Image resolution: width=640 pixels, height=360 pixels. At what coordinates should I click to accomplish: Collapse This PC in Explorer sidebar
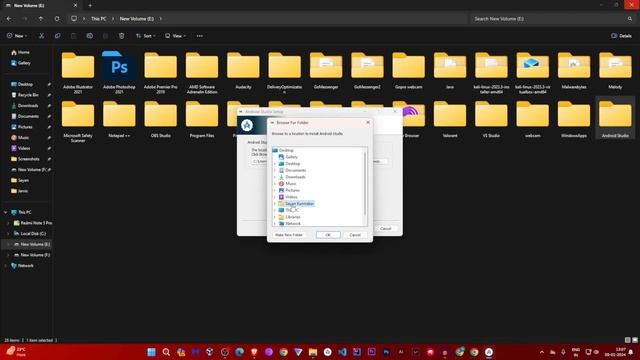tap(5, 212)
